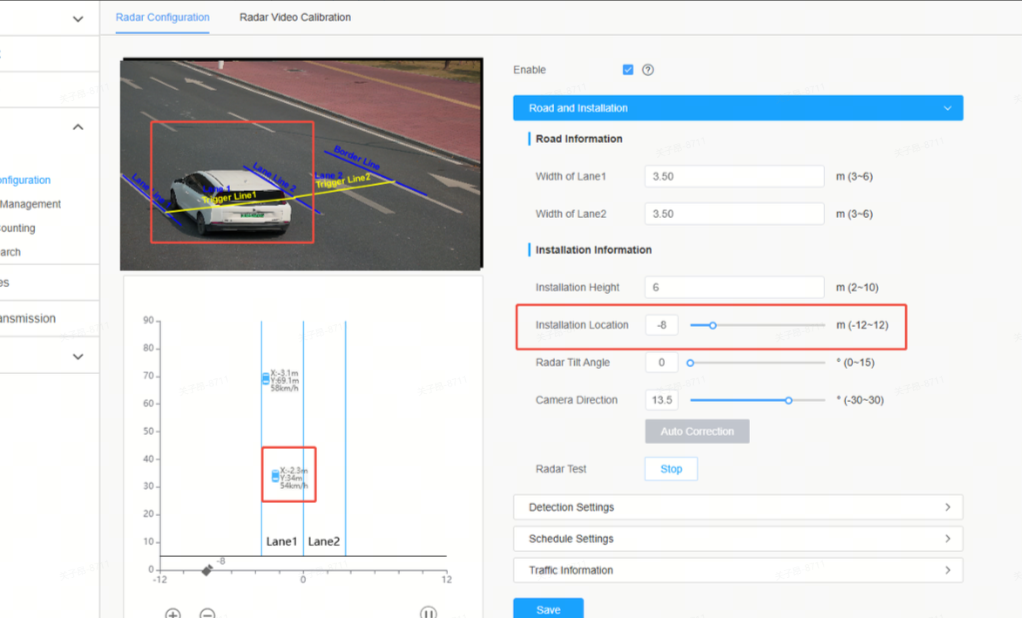Switch to the Radar Configuration tab

pyautogui.click(x=162, y=18)
